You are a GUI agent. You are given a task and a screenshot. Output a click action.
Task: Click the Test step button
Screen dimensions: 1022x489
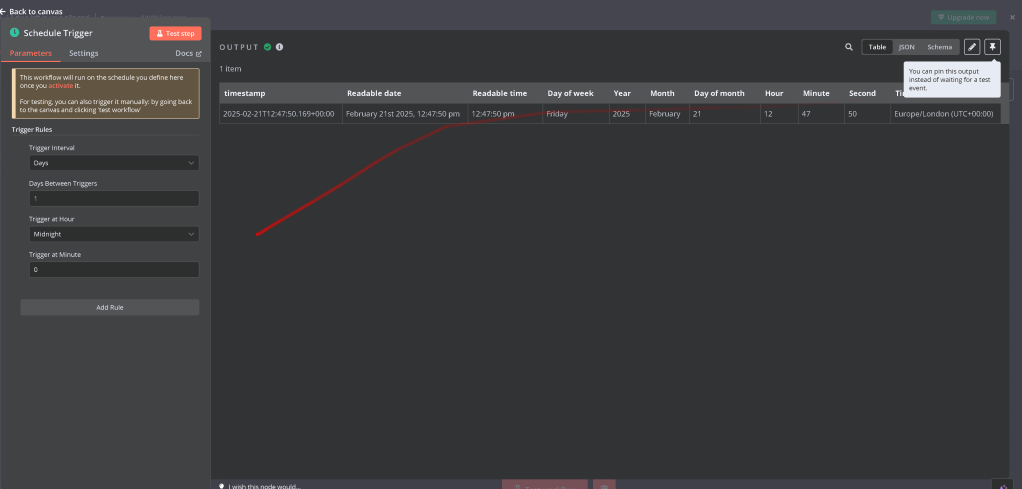[x=175, y=33]
